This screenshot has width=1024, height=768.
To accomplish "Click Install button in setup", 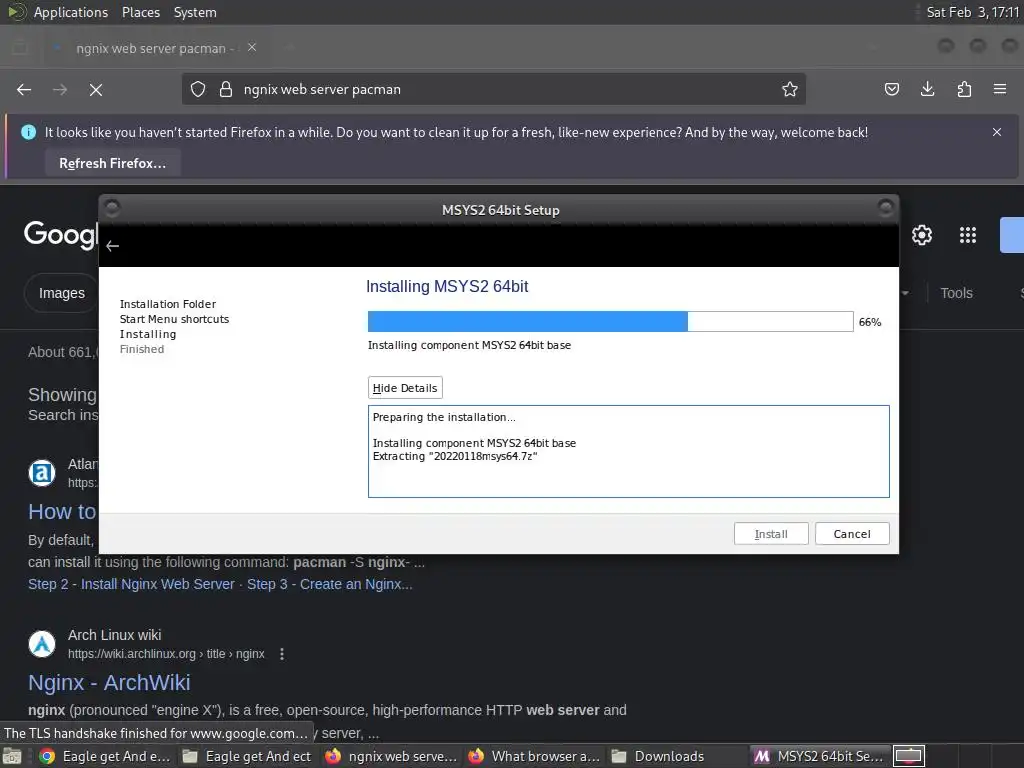I will point(771,534).
